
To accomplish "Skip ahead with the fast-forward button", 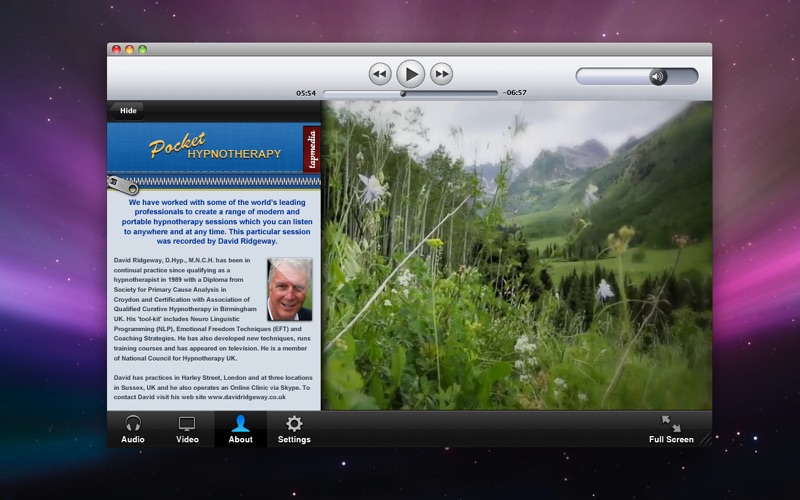I will 441,74.
